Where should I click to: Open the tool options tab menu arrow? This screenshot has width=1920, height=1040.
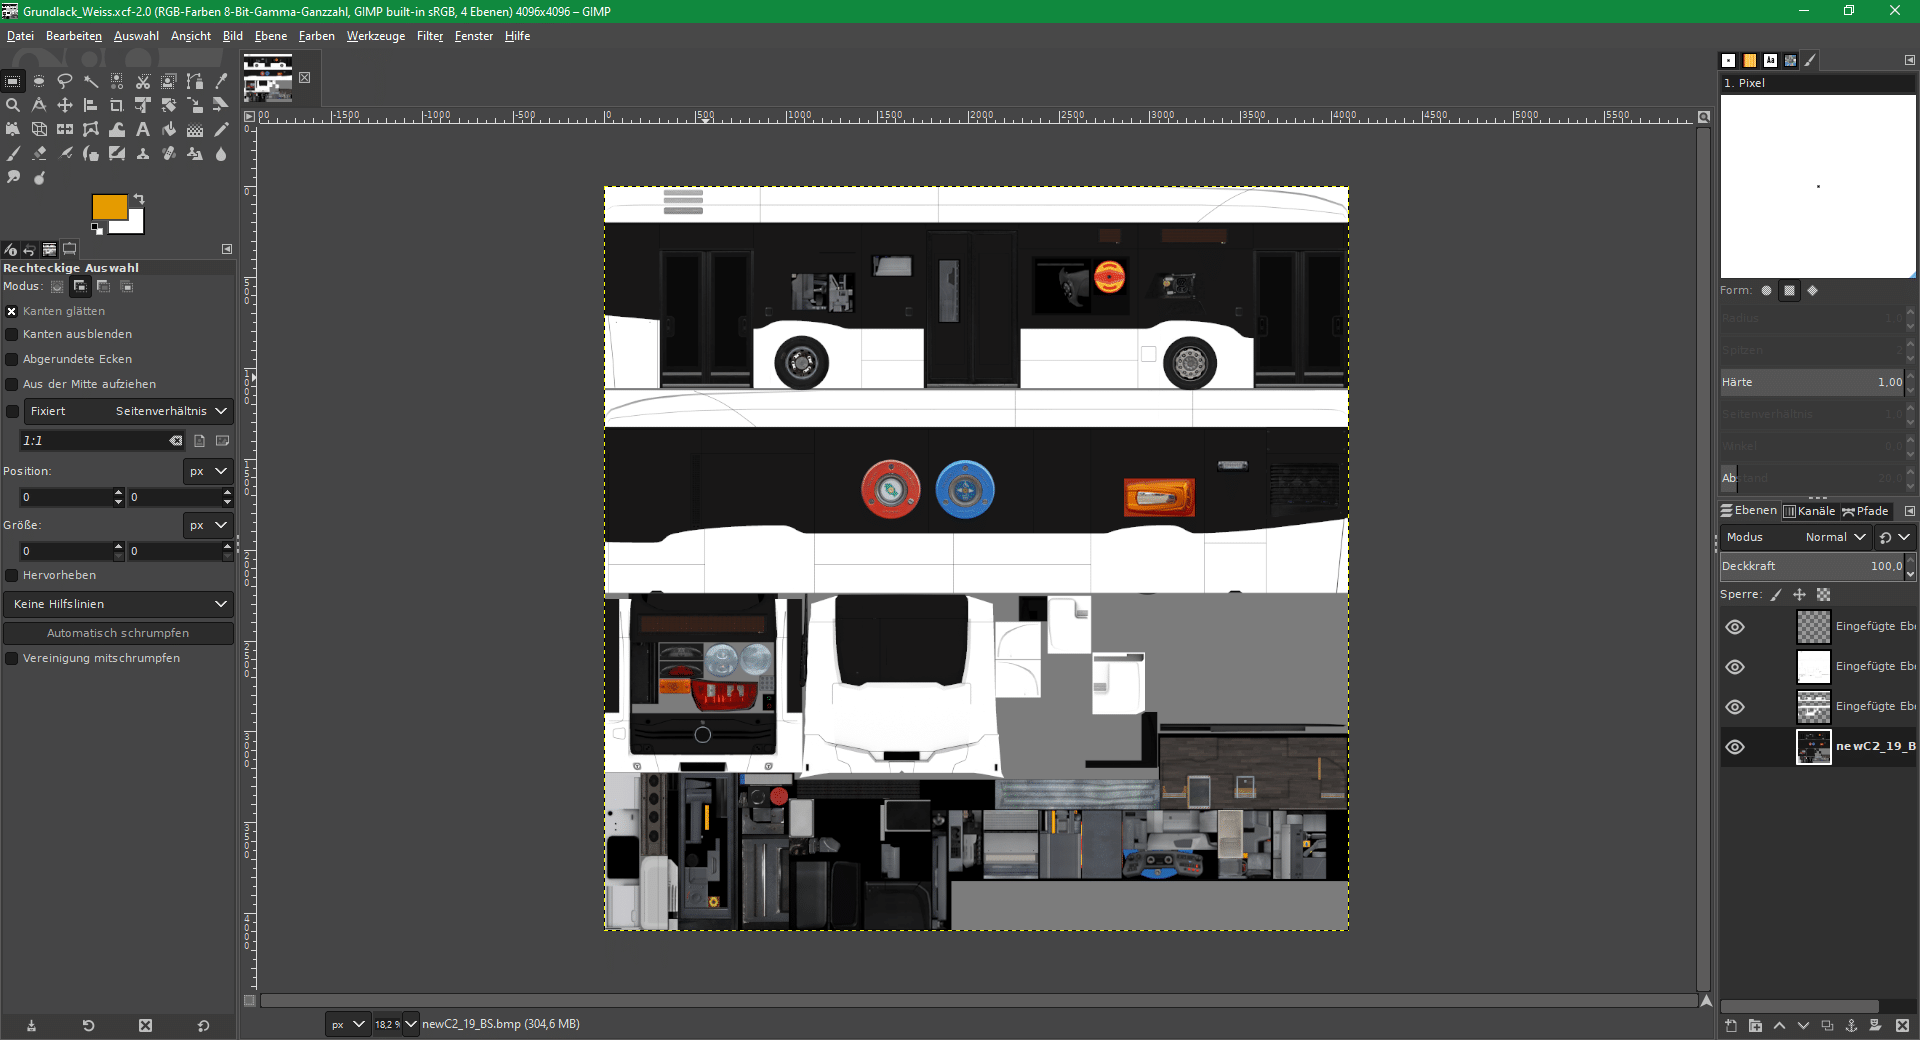click(227, 249)
